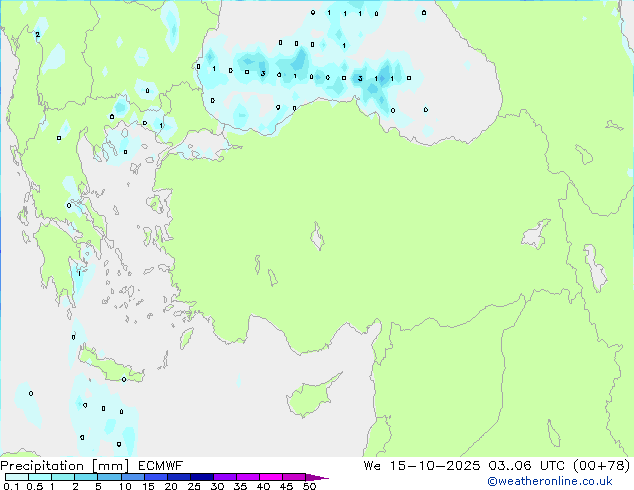Click the ECMWF model label

click(161, 466)
